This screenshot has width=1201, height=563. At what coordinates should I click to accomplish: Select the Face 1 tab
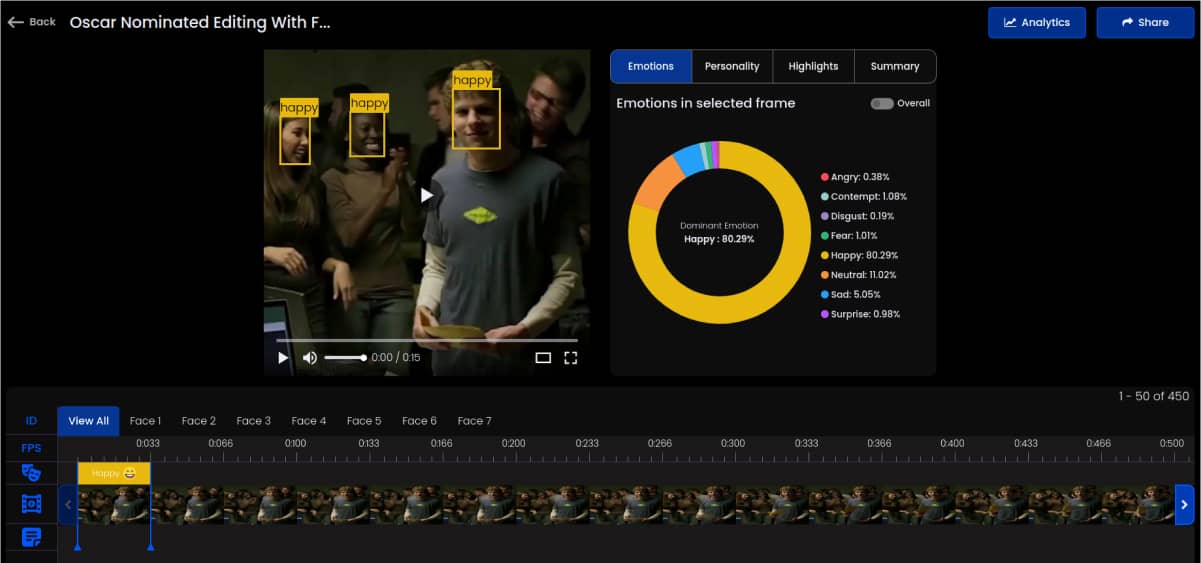tap(145, 421)
